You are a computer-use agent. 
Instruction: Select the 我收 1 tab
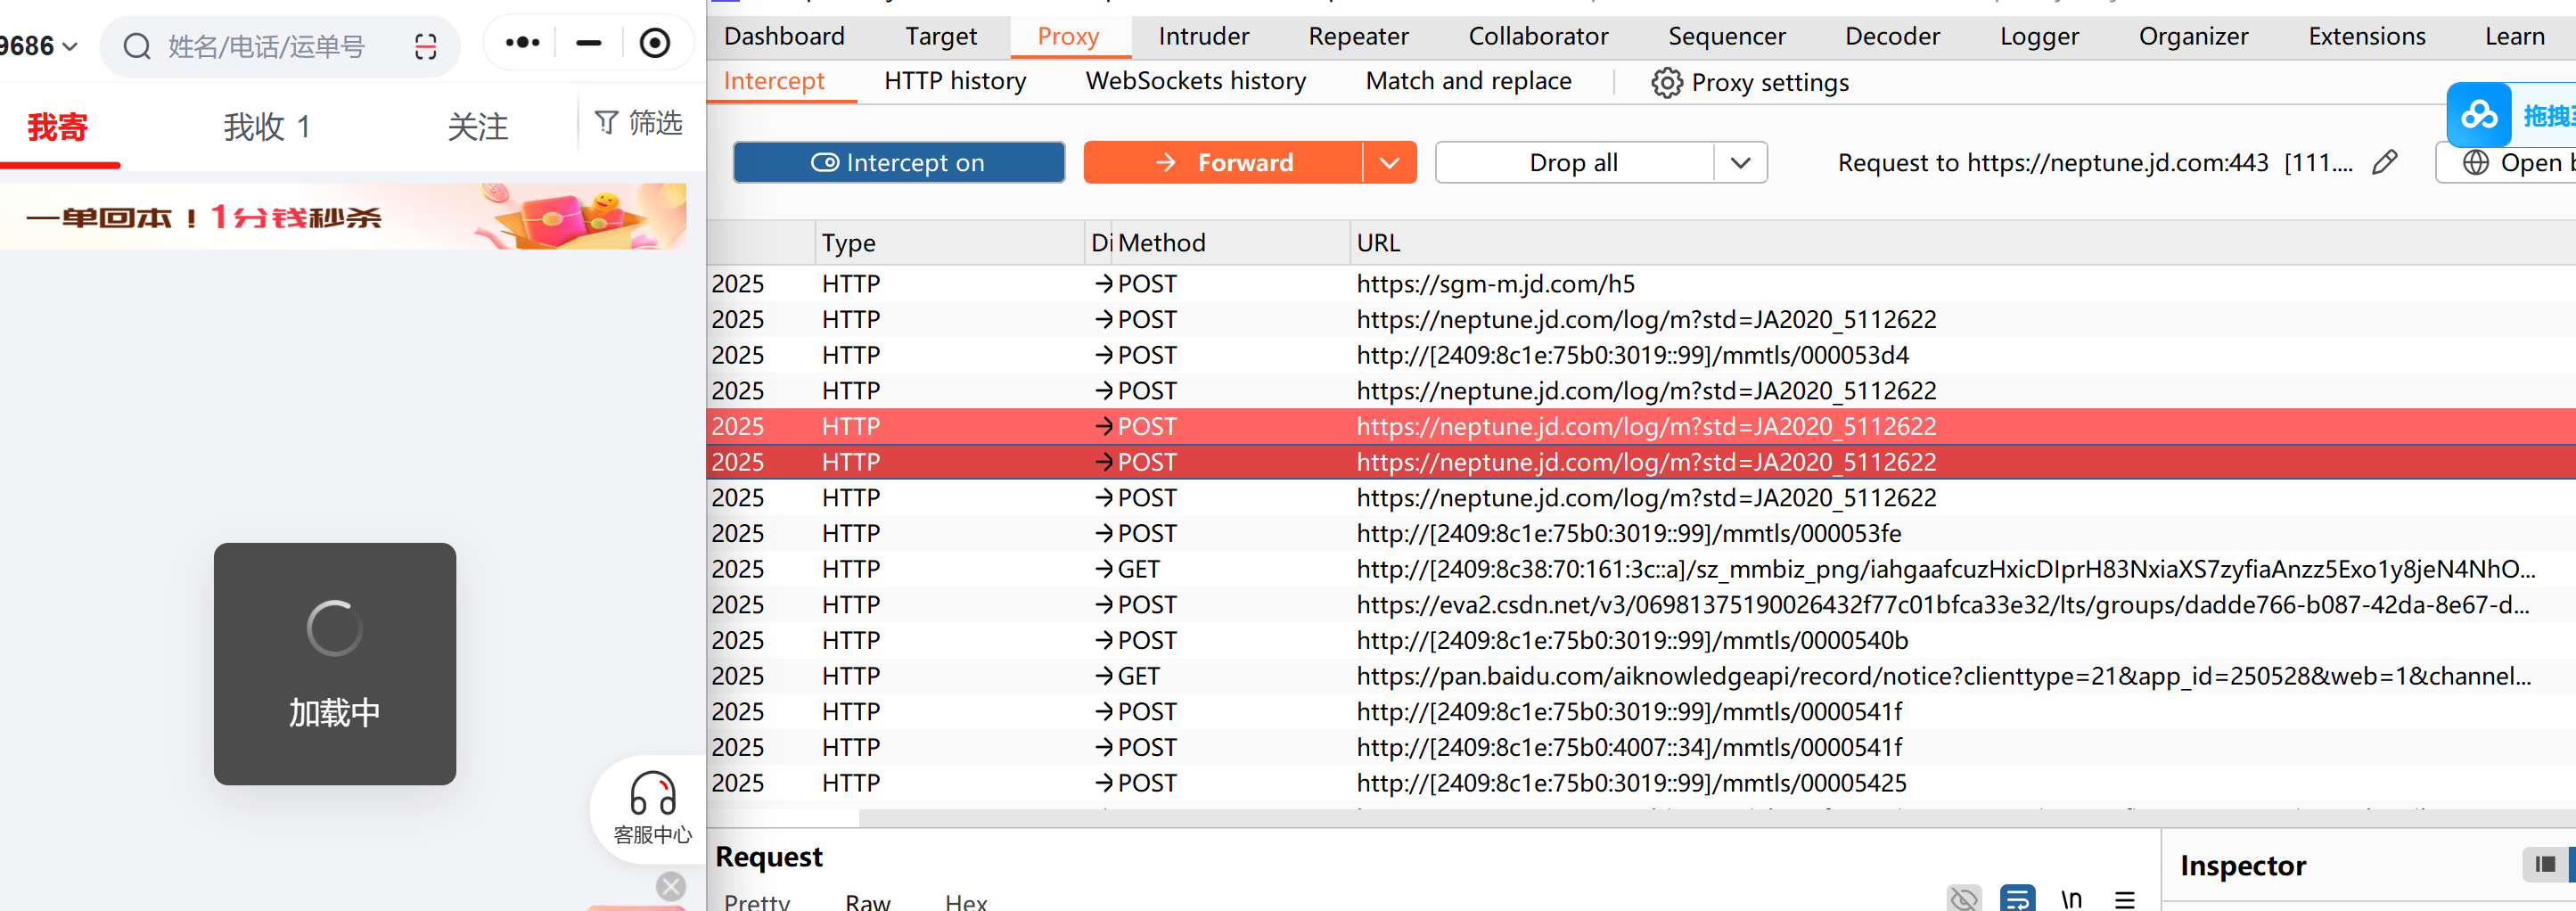(267, 127)
